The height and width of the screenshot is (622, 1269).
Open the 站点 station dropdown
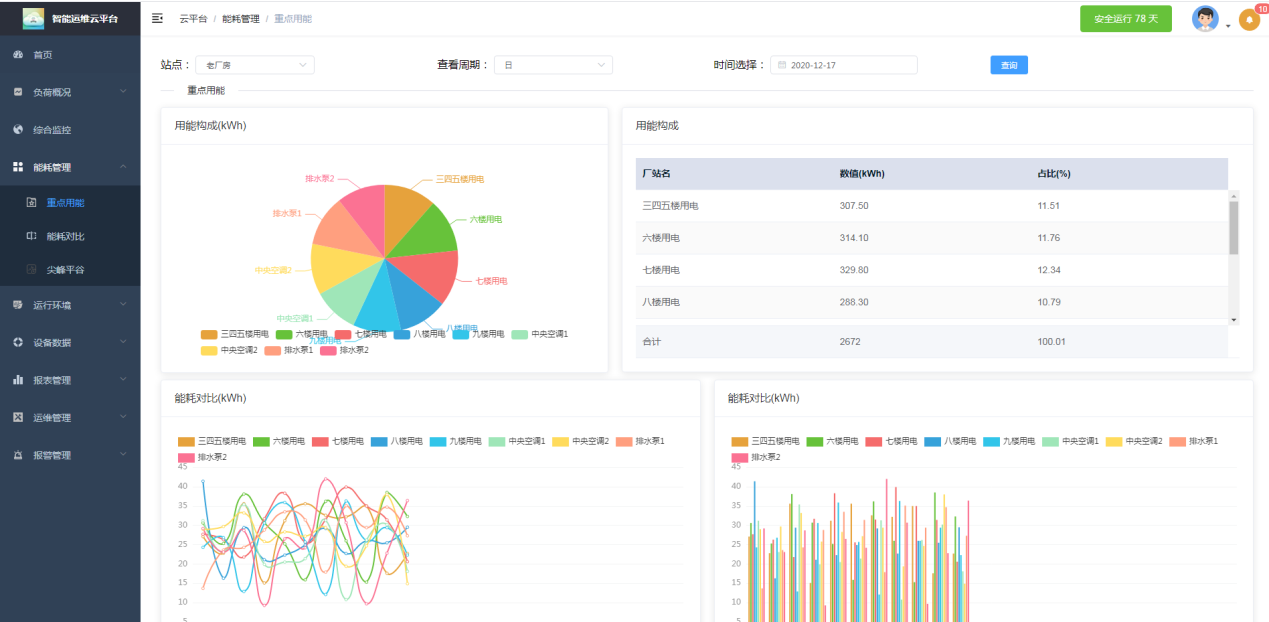[x=254, y=65]
